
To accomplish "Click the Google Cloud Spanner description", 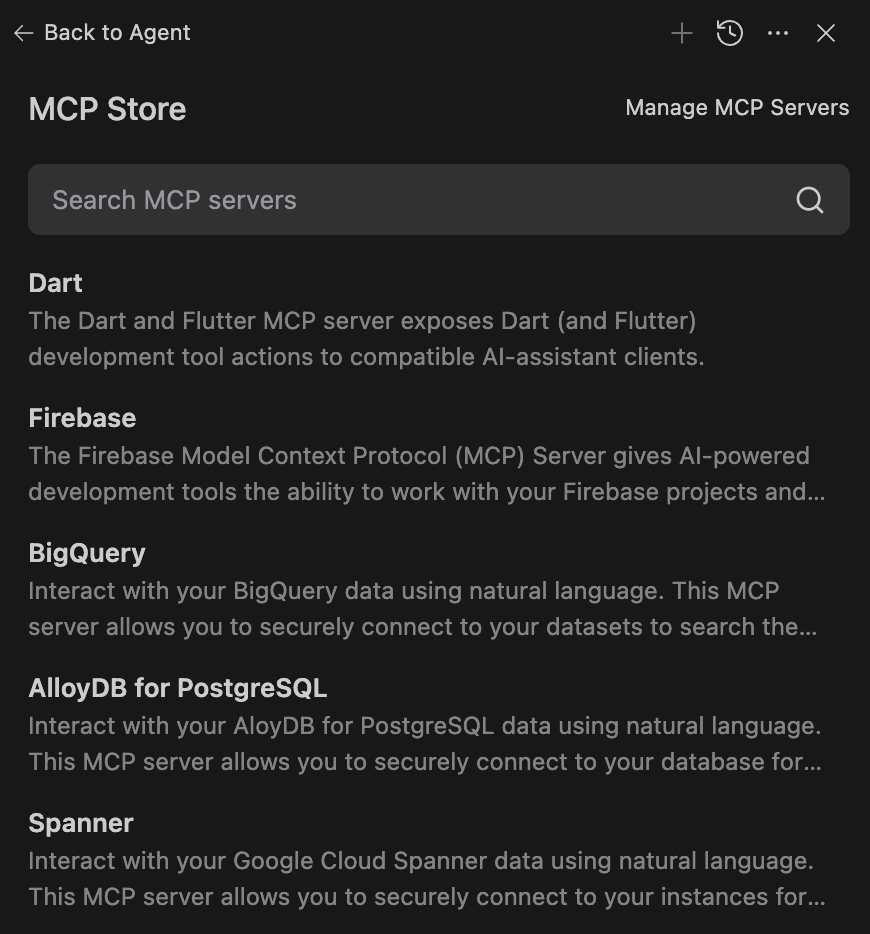I will pos(420,879).
